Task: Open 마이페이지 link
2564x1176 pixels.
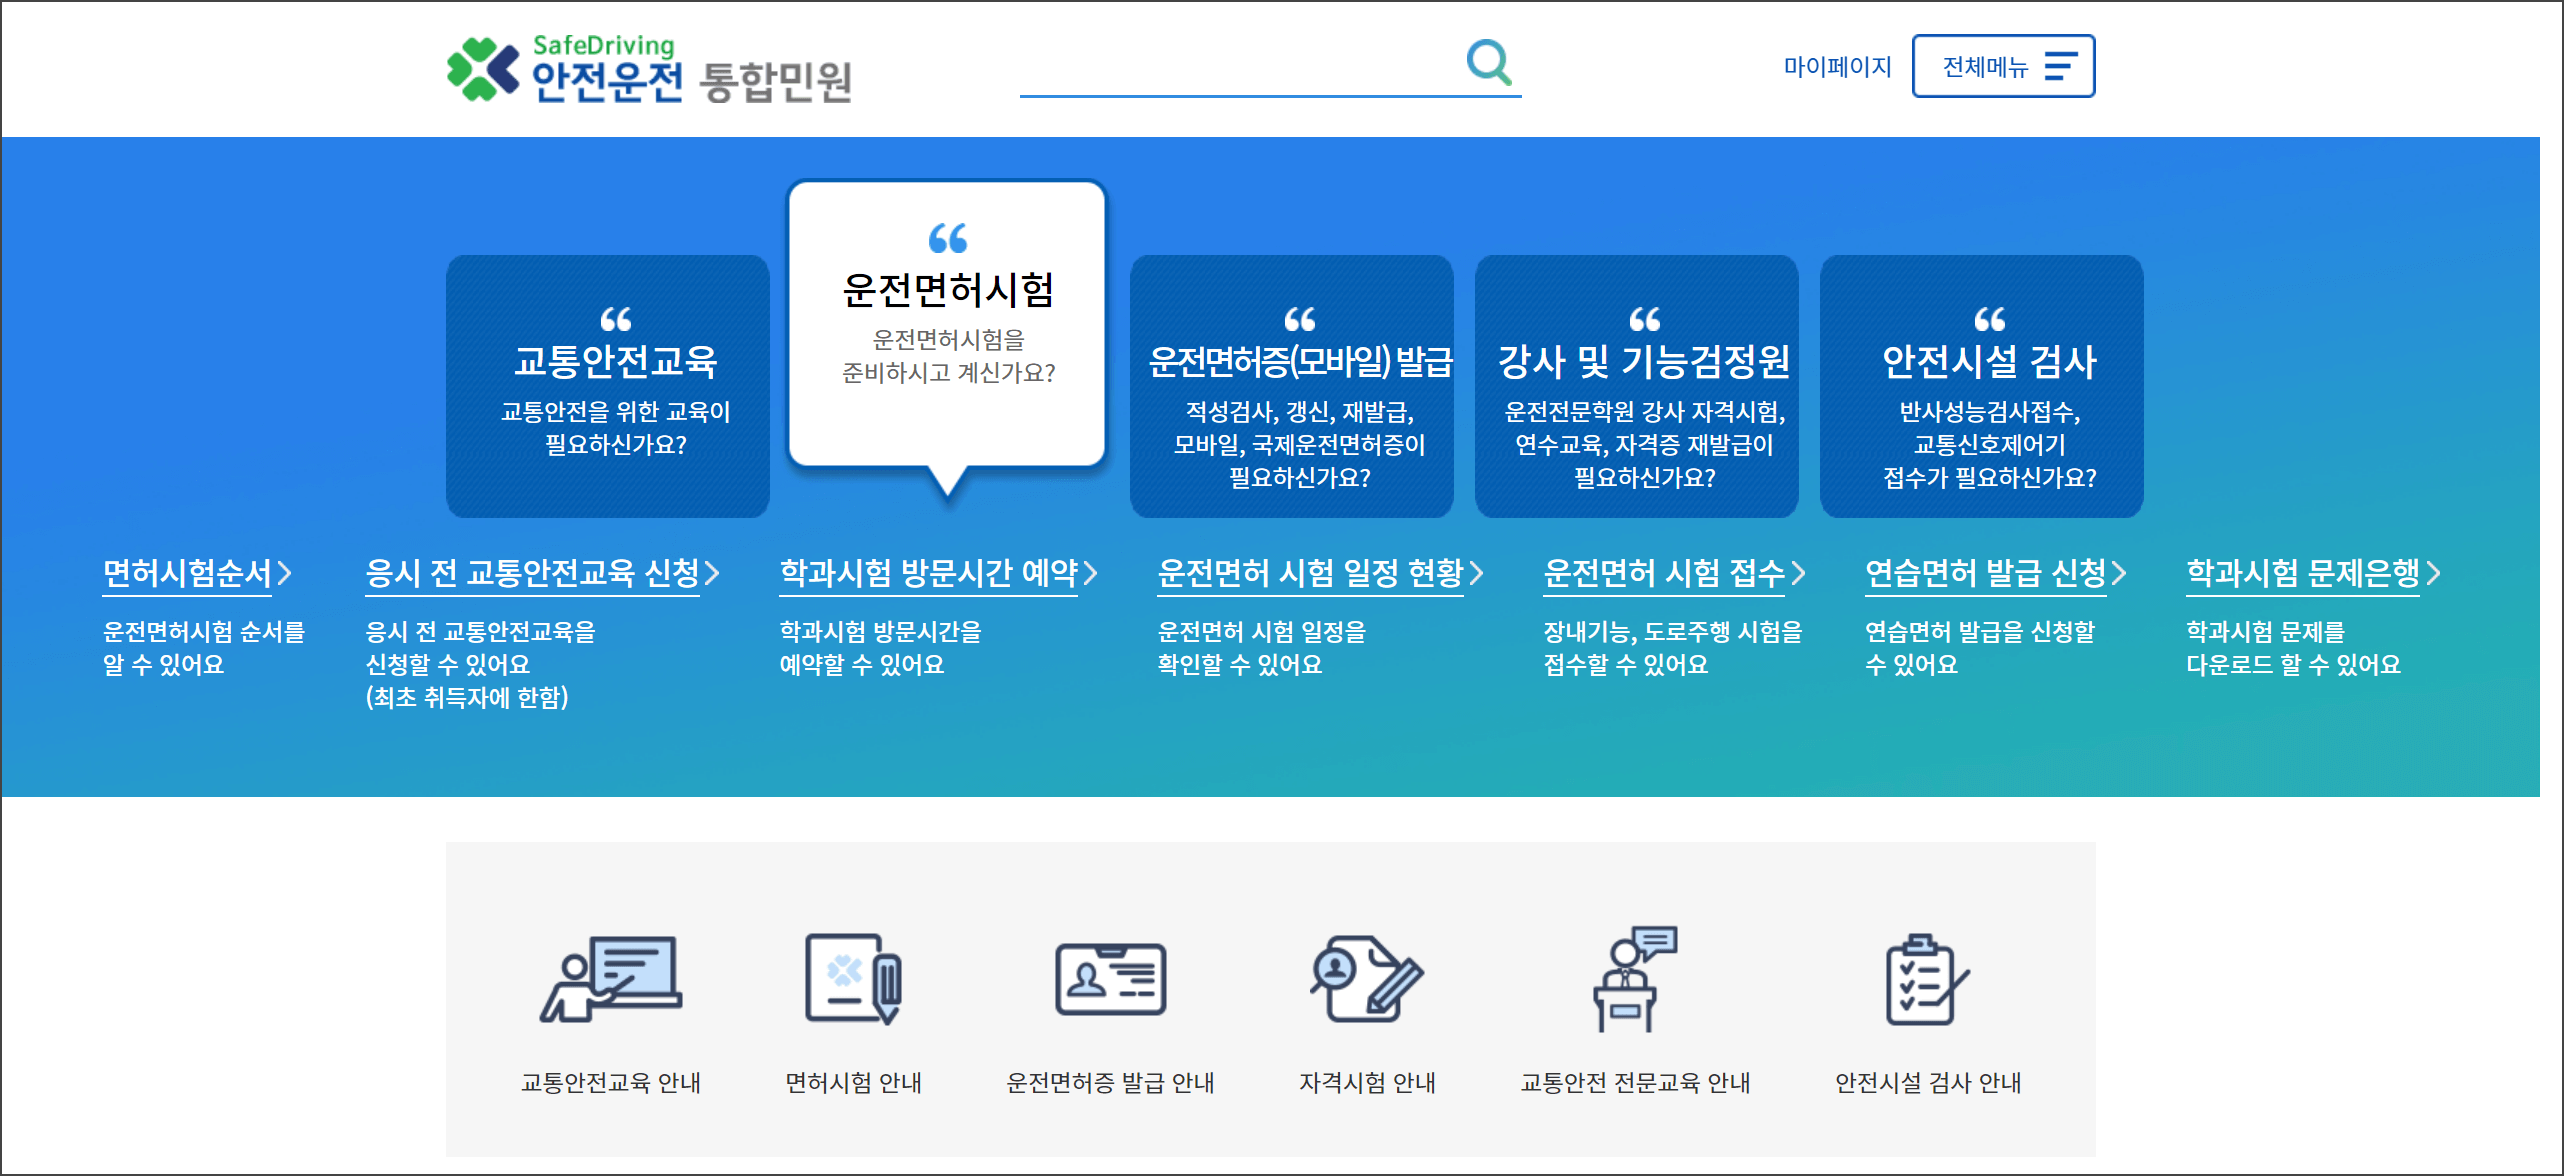Action: (x=1837, y=67)
